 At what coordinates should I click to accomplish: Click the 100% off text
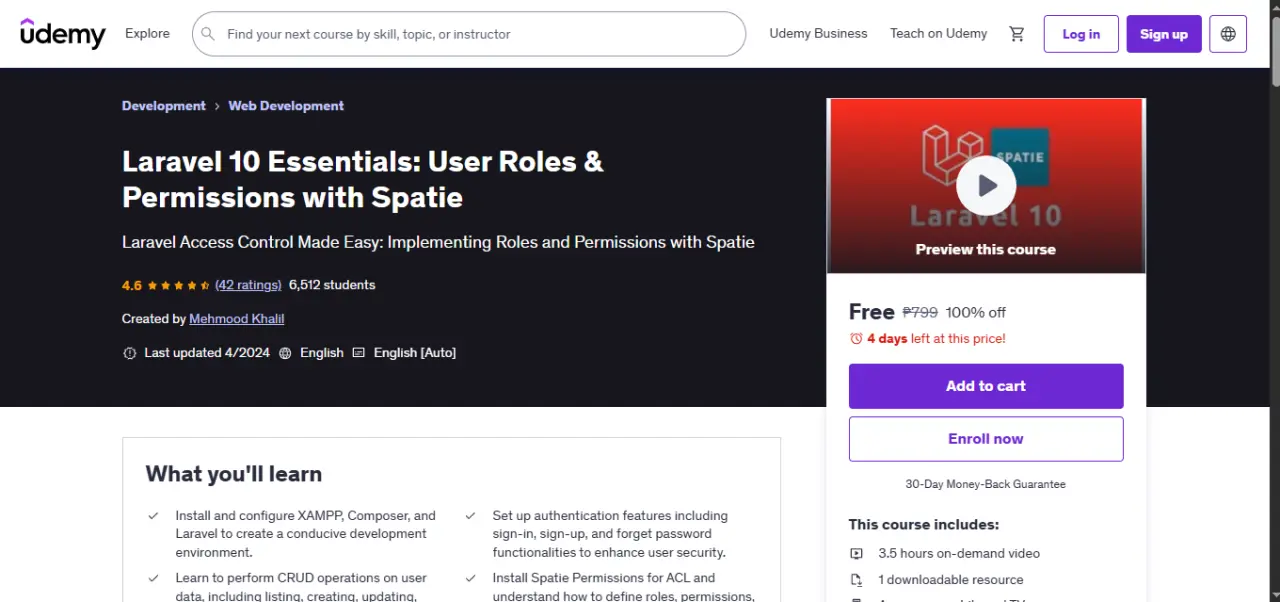point(976,312)
